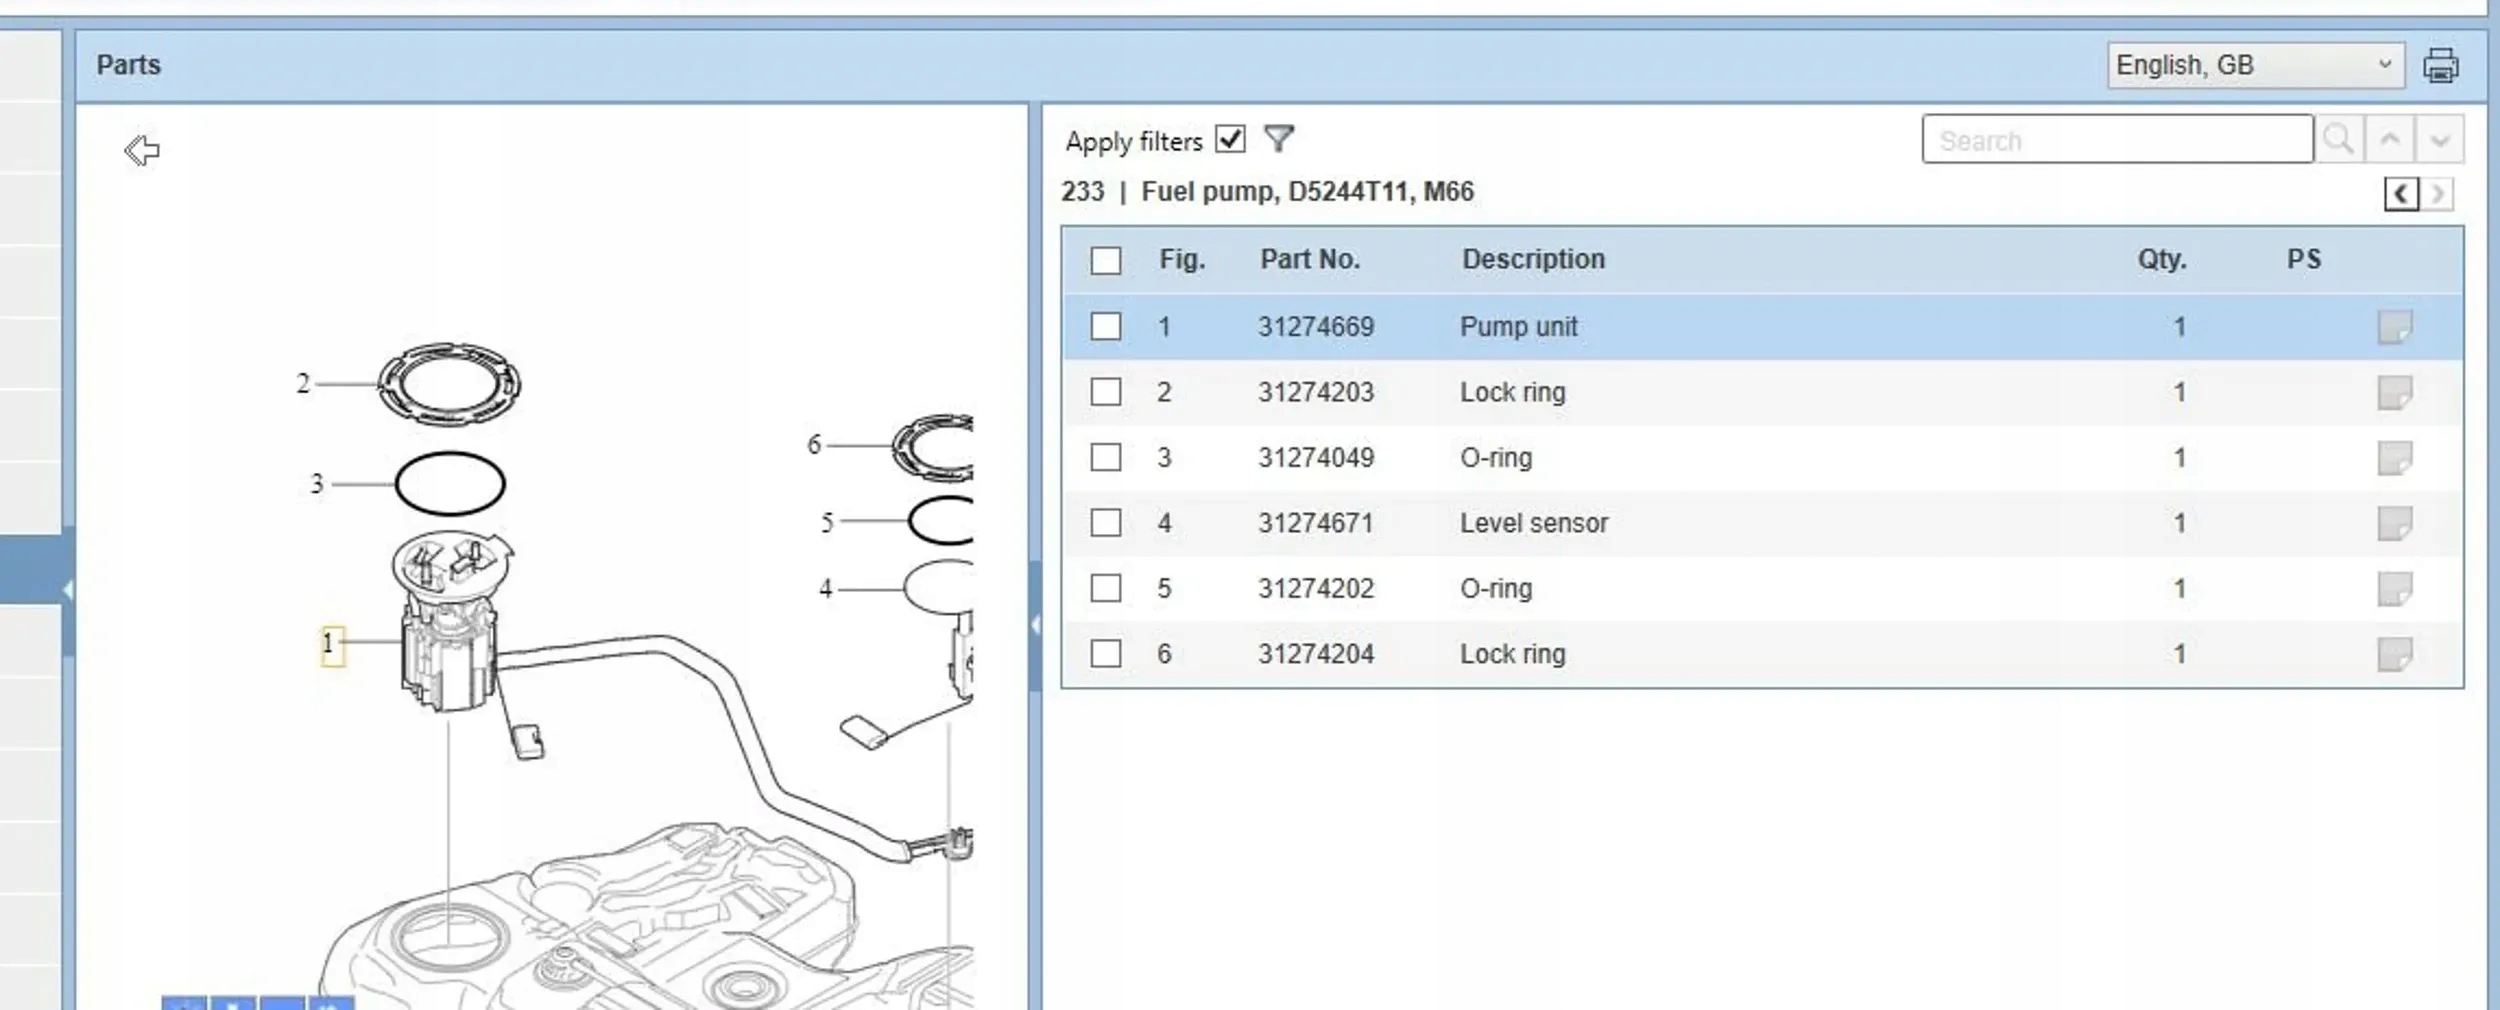
Task: Tick checkbox for Lock ring 31274204
Action: coord(1105,654)
